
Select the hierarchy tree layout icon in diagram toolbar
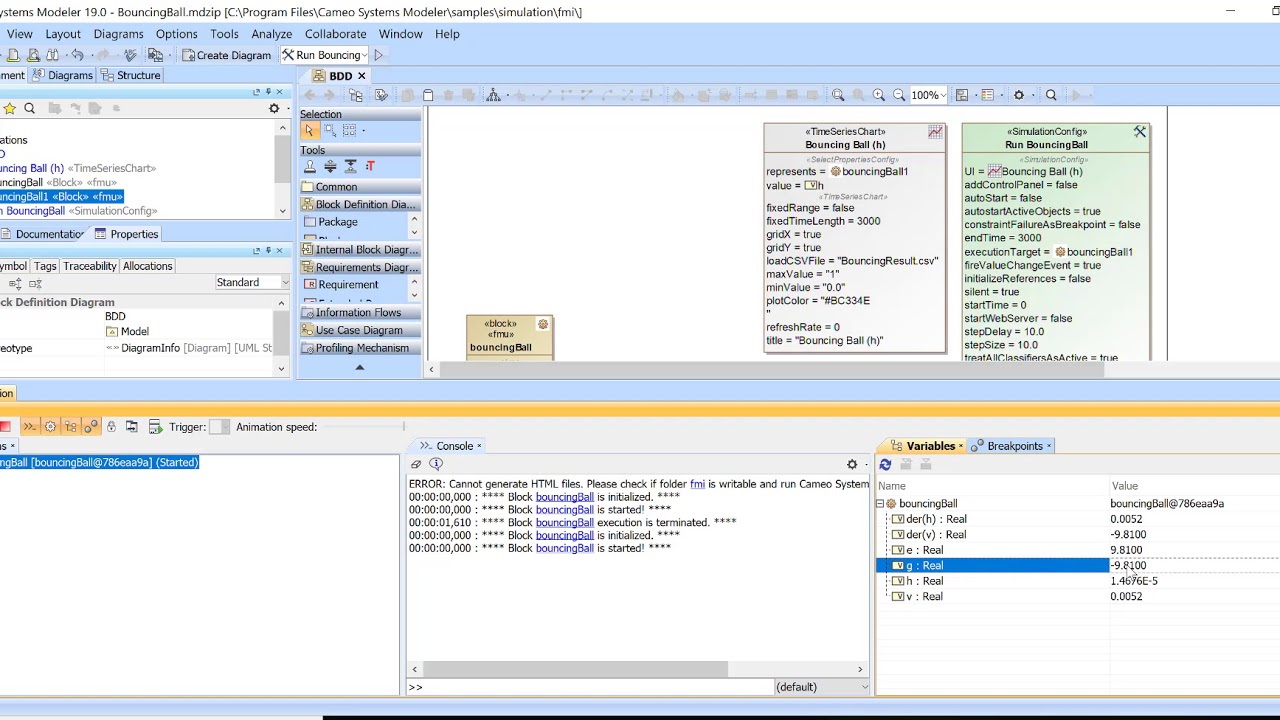pos(493,95)
